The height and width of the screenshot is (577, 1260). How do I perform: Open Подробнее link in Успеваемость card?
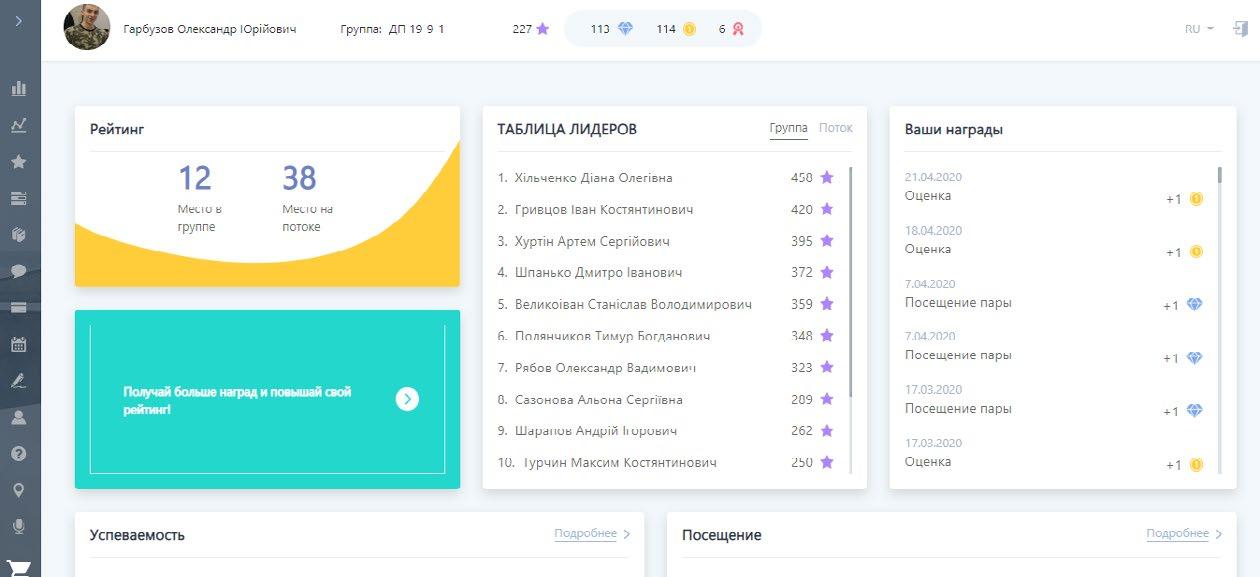592,534
